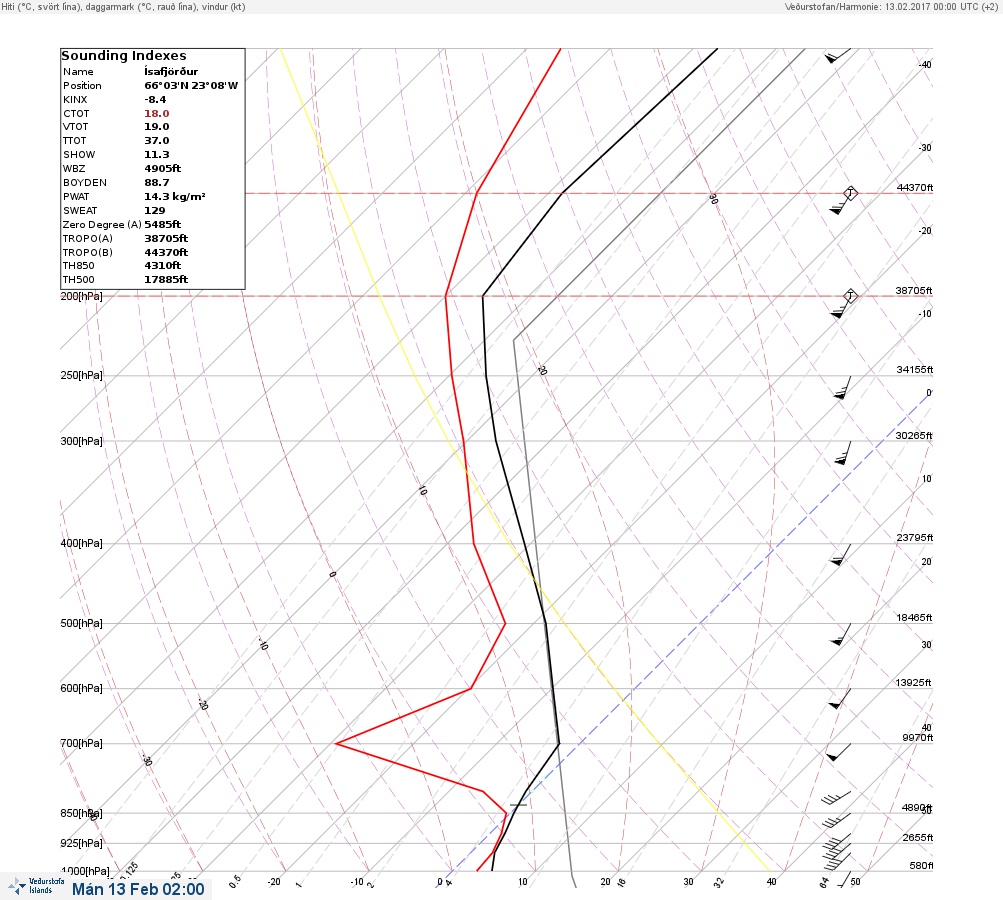Click the 18465ft height label on right axis
The height and width of the screenshot is (900, 1003).
pyautogui.click(x=914, y=617)
